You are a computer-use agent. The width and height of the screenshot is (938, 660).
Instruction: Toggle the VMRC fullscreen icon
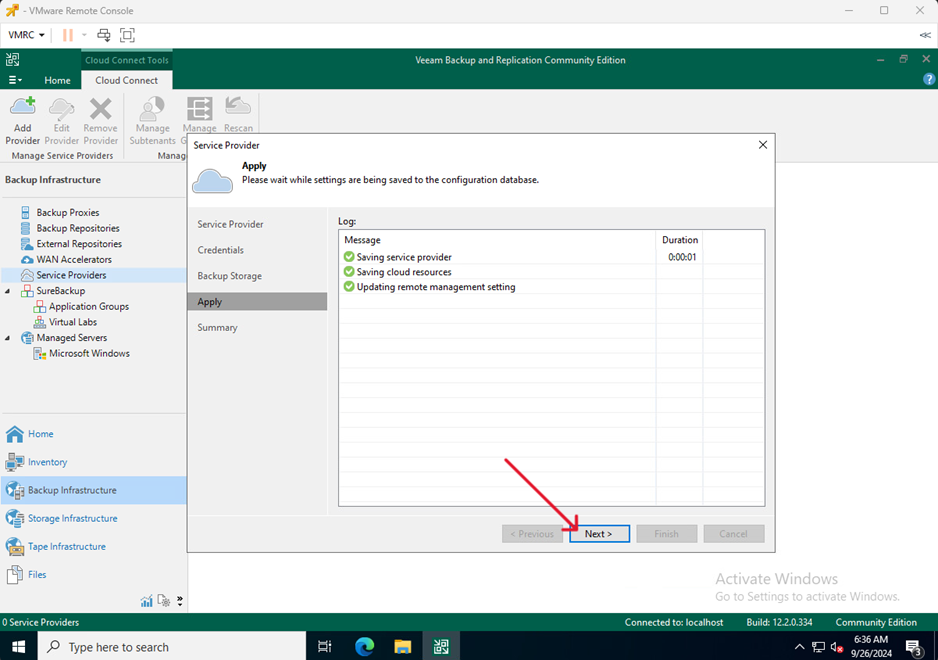[x=127, y=35]
